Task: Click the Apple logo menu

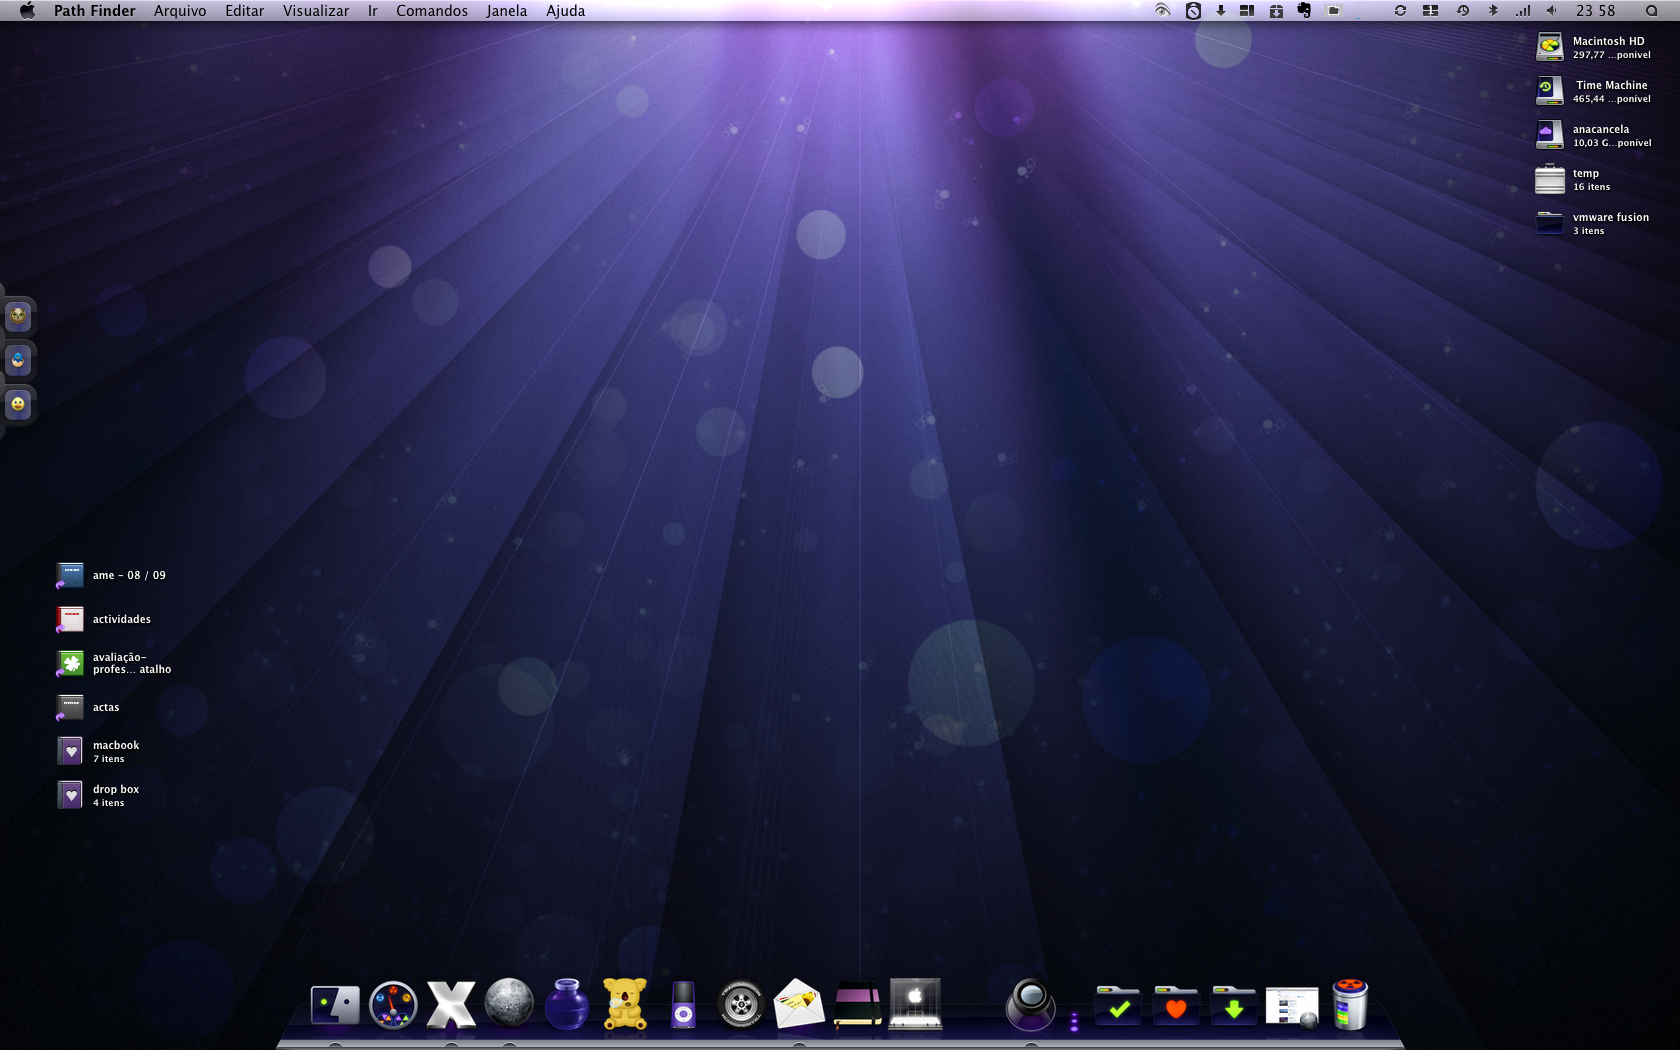Action: point(27,11)
